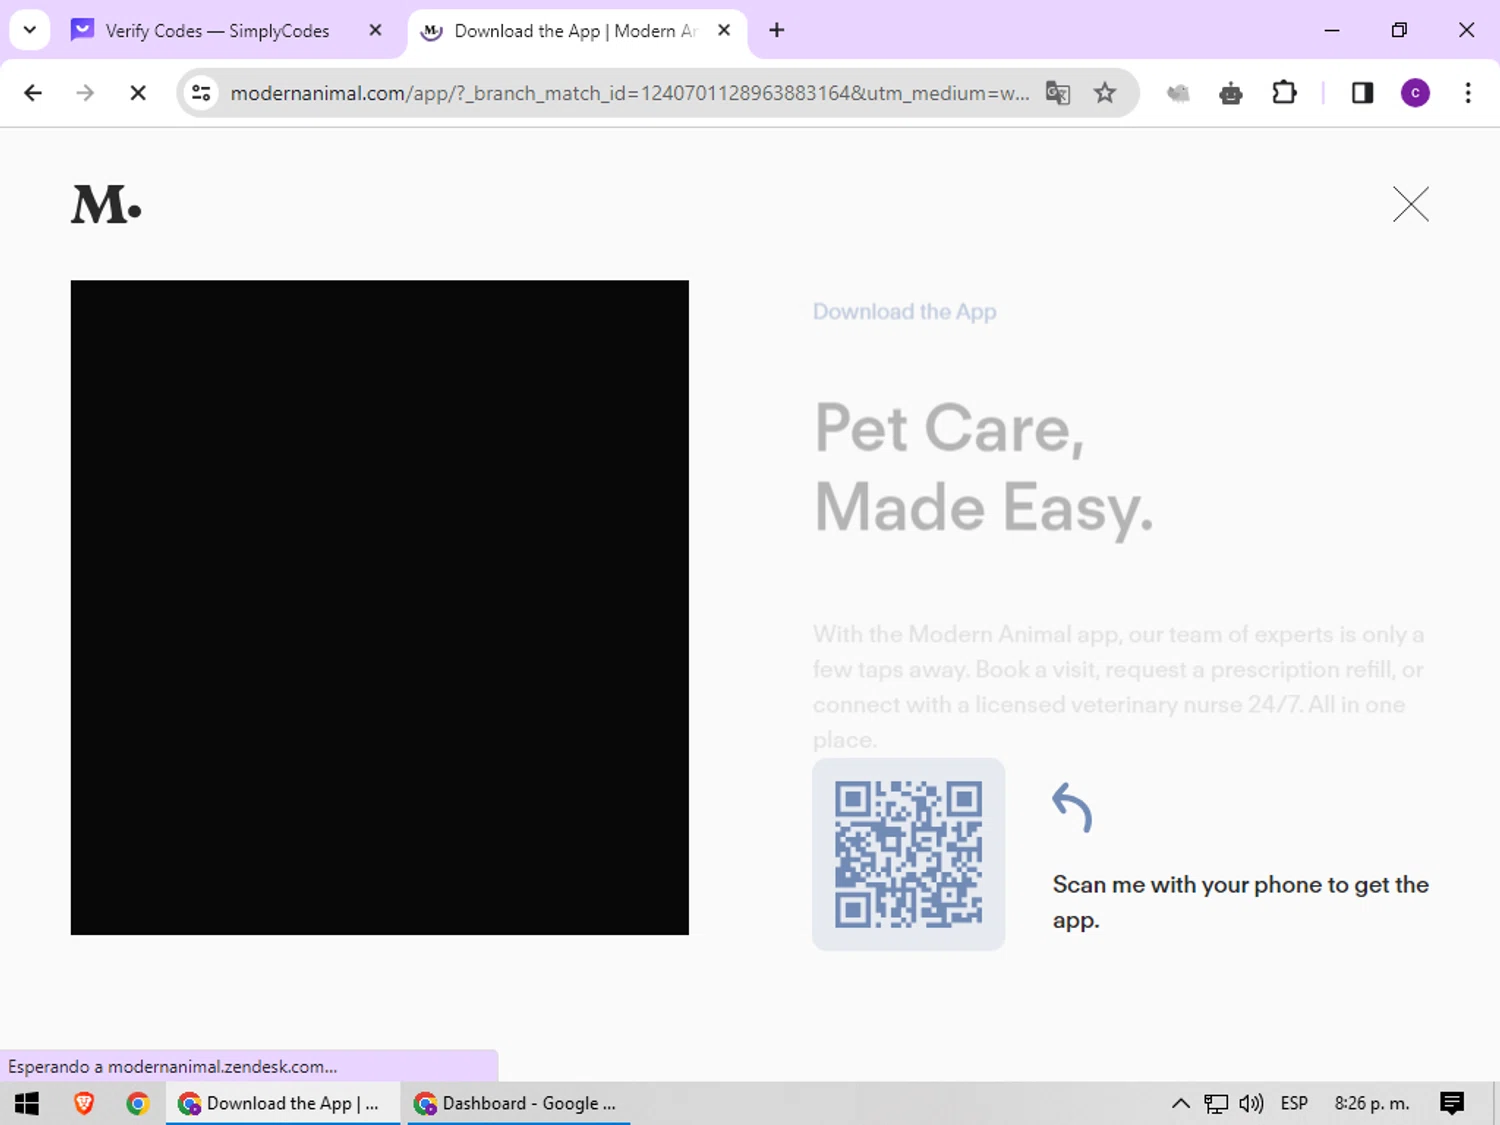Click the Download the App label
This screenshot has width=1500, height=1125.
click(904, 312)
